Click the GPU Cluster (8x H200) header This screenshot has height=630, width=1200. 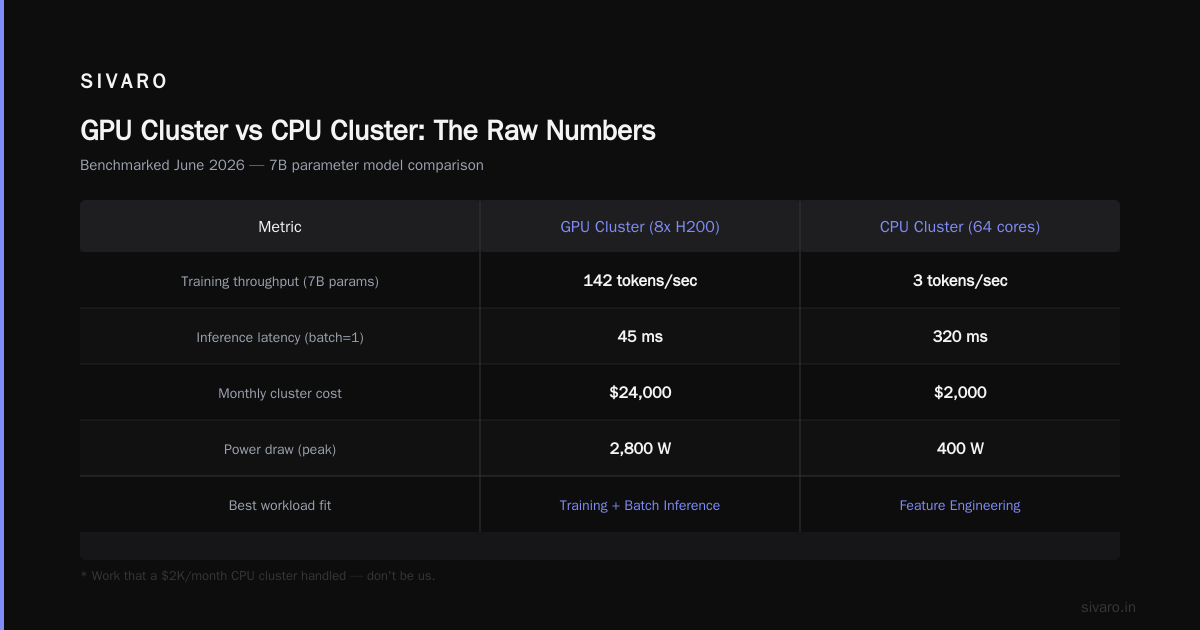pos(640,227)
